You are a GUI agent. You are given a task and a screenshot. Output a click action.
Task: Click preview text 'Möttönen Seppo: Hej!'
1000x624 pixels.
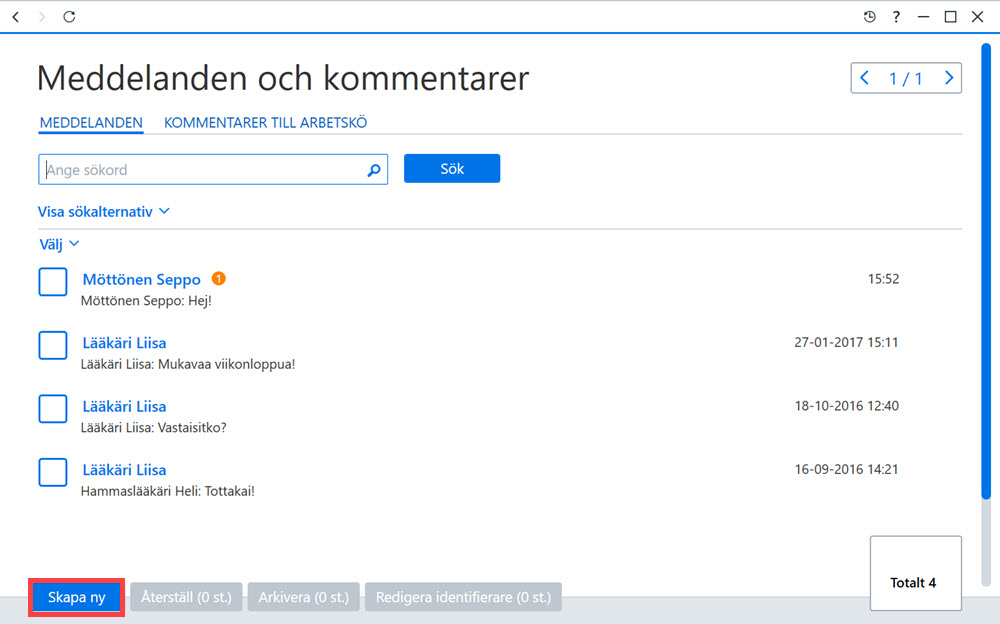146,301
